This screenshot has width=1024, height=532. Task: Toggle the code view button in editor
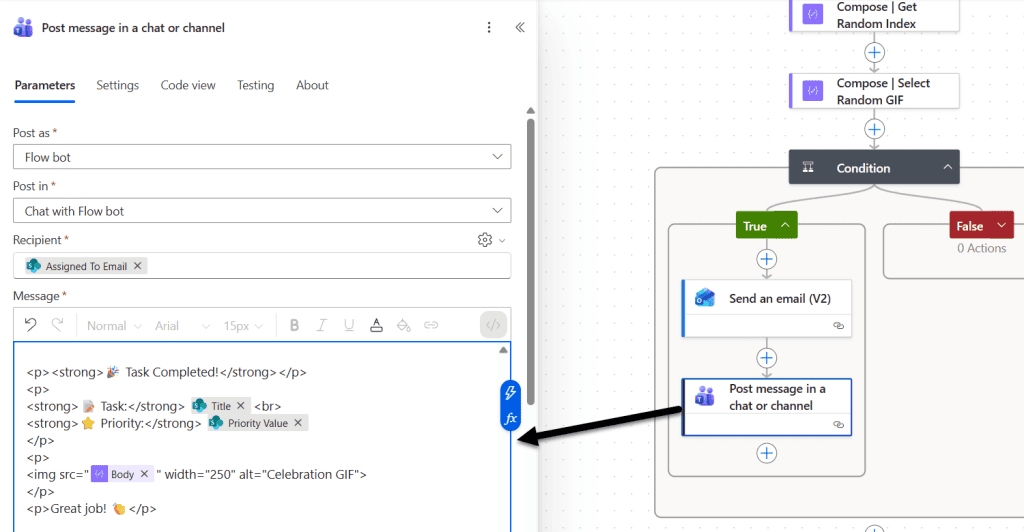tap(493, 325)
